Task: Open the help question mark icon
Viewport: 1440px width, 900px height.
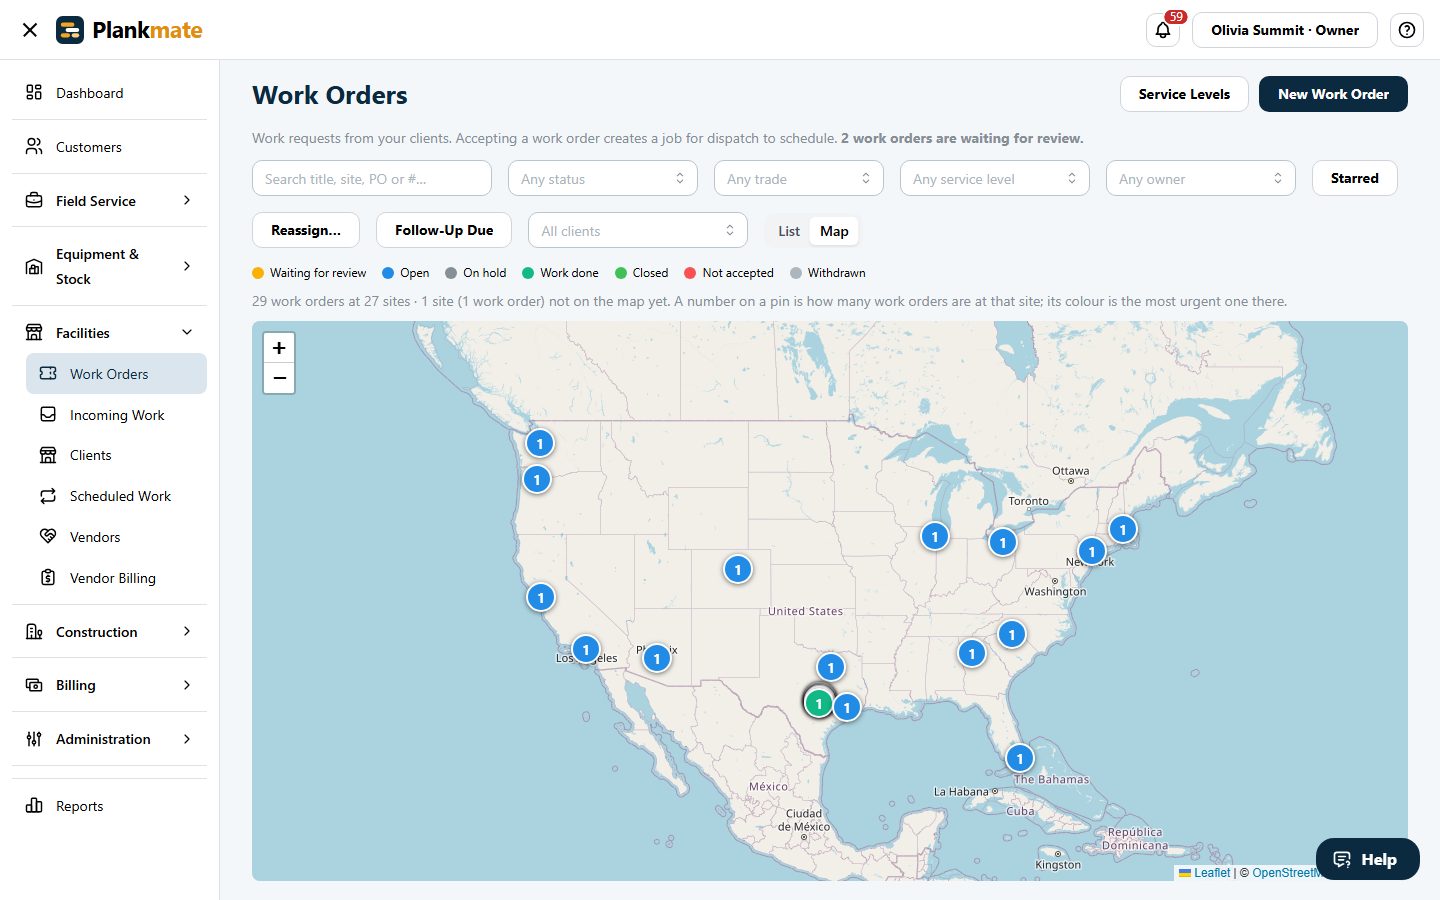Action: point(1407,30)
